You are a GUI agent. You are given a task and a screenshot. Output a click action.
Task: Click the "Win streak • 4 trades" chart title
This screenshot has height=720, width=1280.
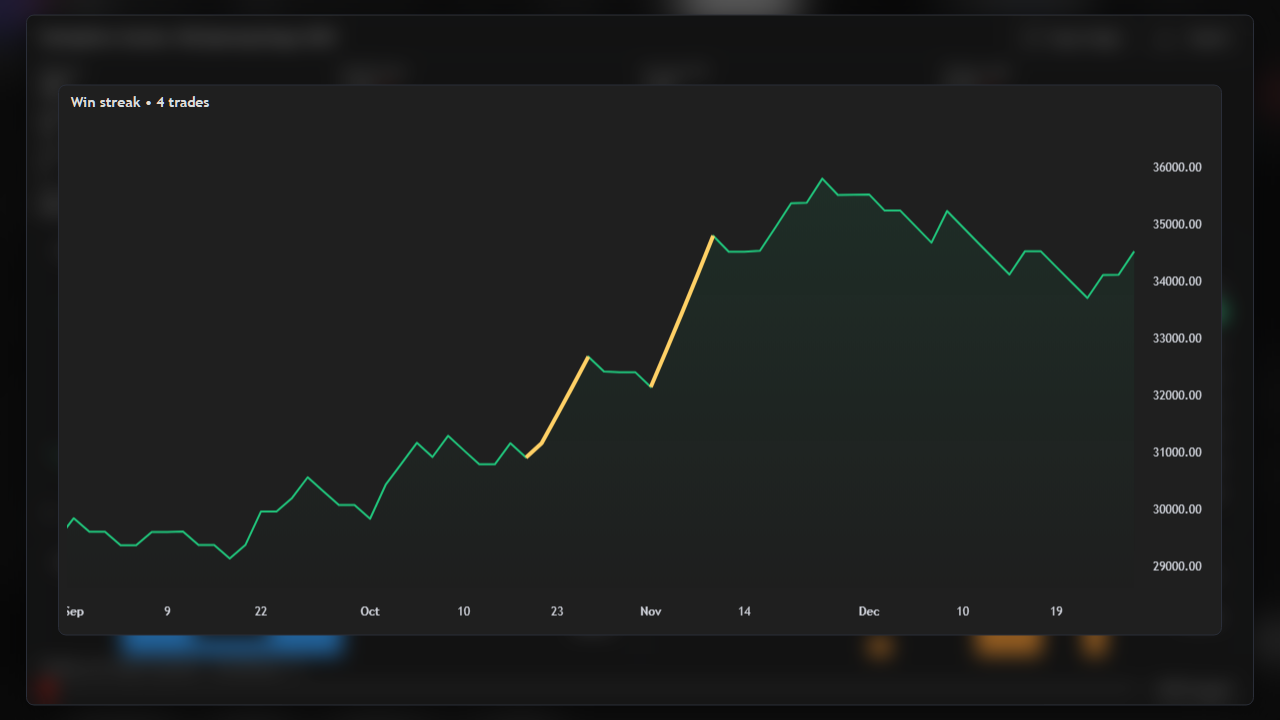pos(140,102)
